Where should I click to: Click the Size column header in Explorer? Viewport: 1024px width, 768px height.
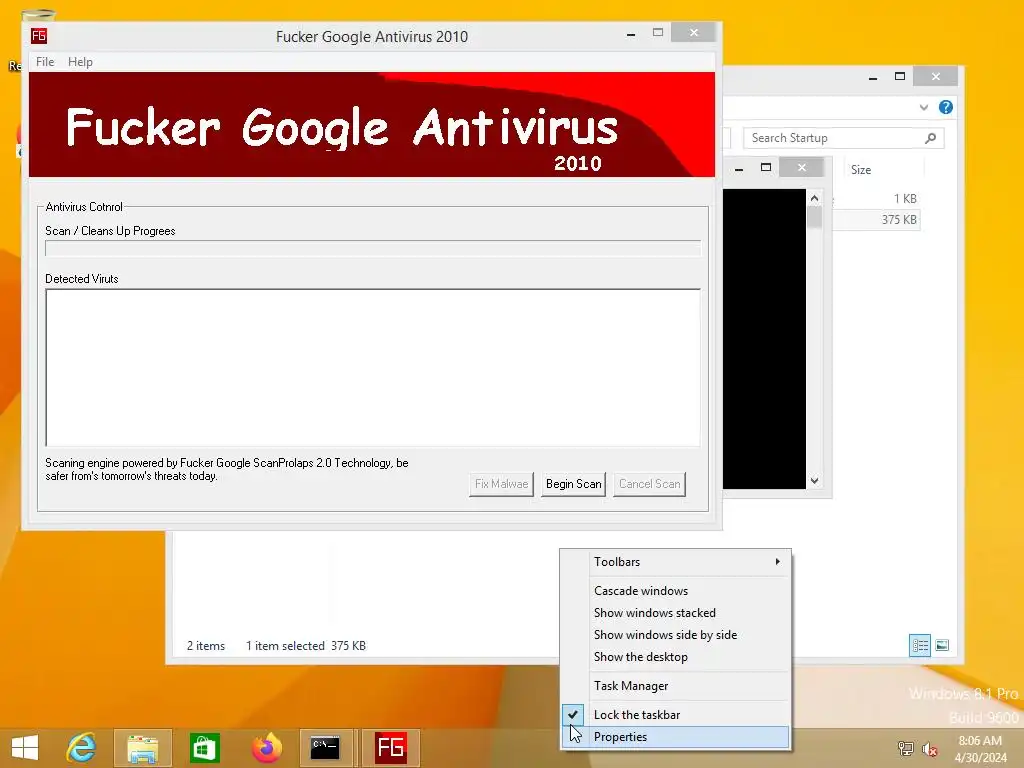click(x=884, y=170)
